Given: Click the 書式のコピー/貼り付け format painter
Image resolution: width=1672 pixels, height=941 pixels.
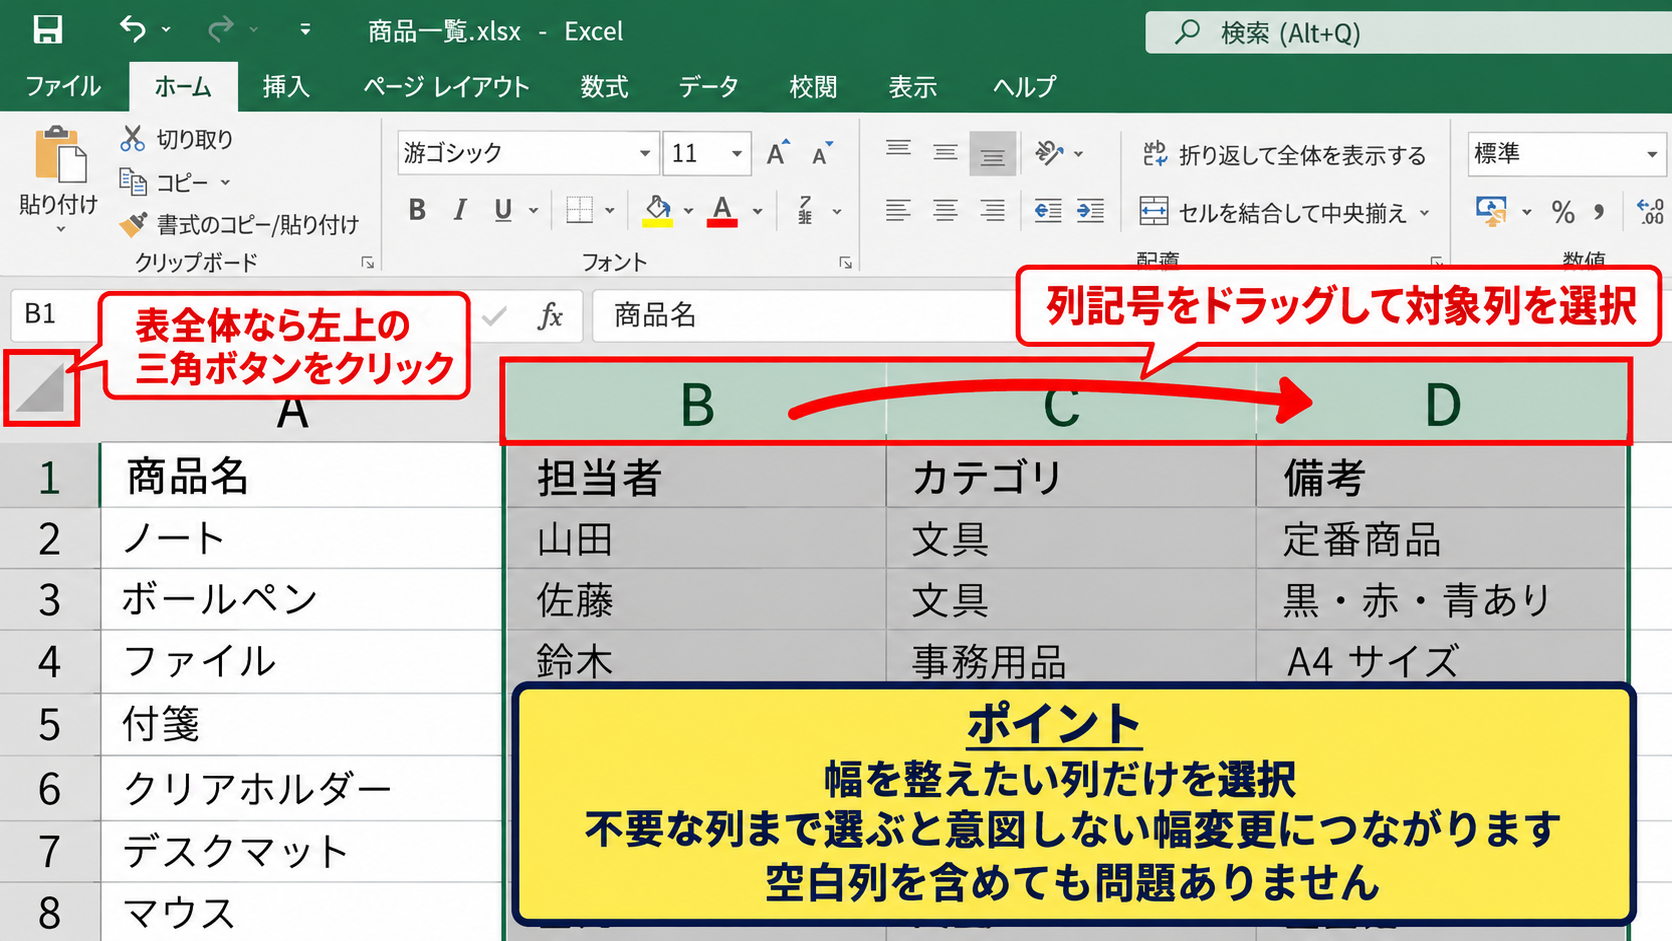Looking at the screenshot, I should tap(239, 224).
